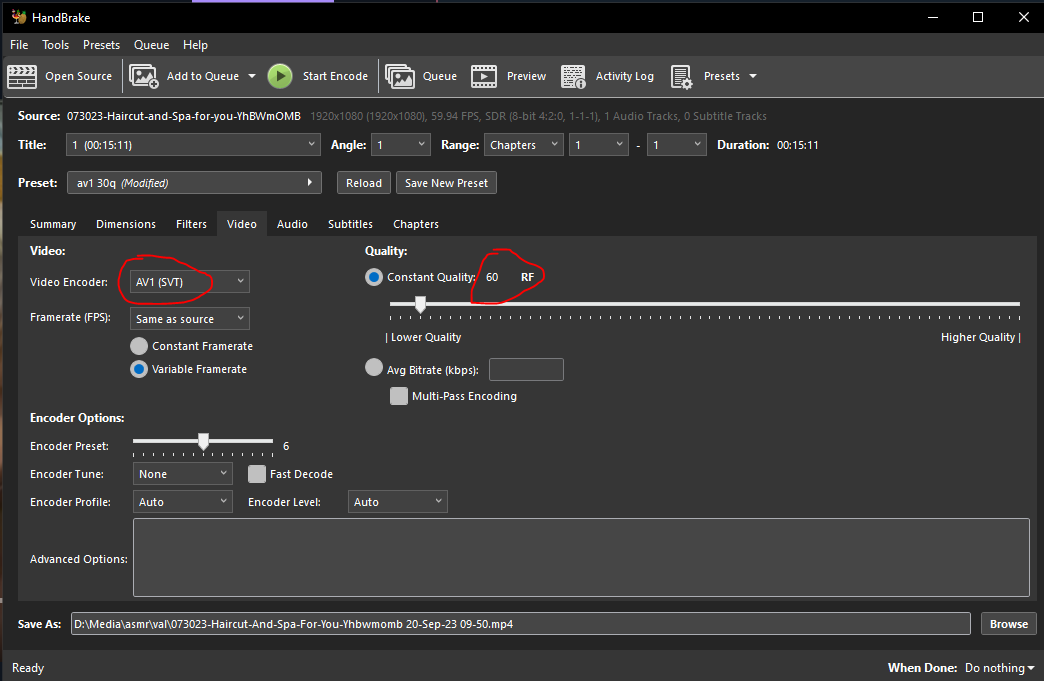Click the Preview film-frame icon
This screenshot has height=681, width=1044.
[x=484, y=77]
